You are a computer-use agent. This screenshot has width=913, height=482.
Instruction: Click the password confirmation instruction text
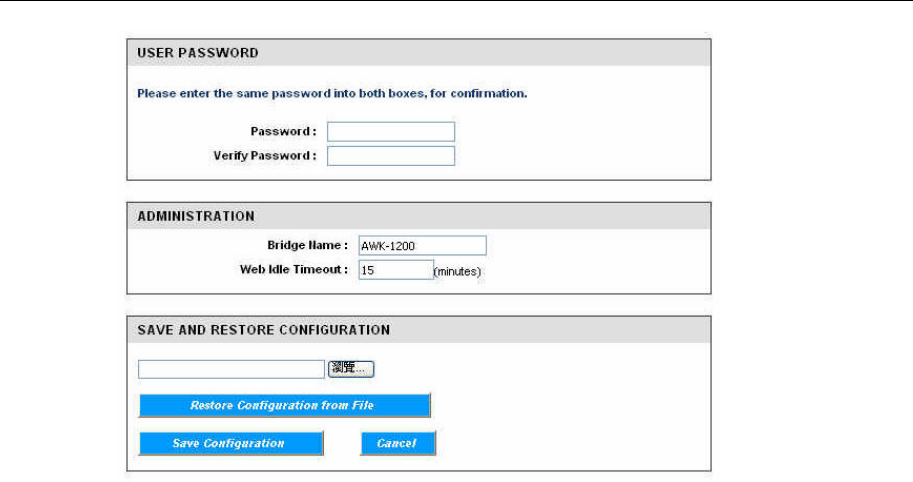tap(331, 94)
